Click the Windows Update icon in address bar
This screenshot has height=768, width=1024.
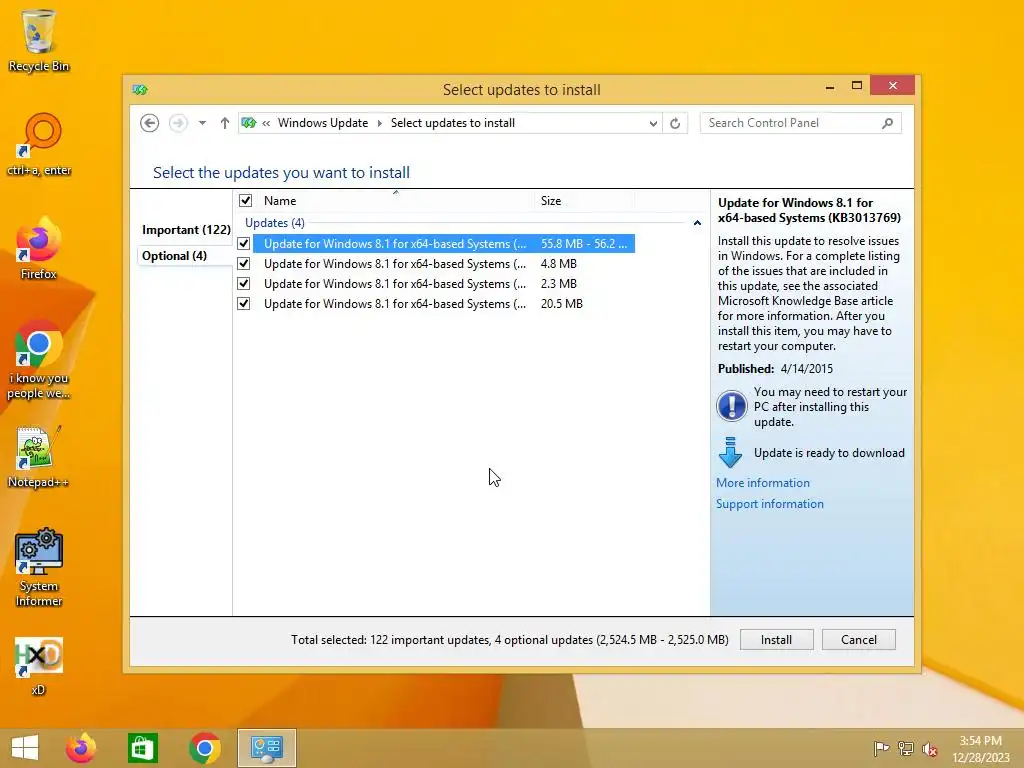pos(248,123)
